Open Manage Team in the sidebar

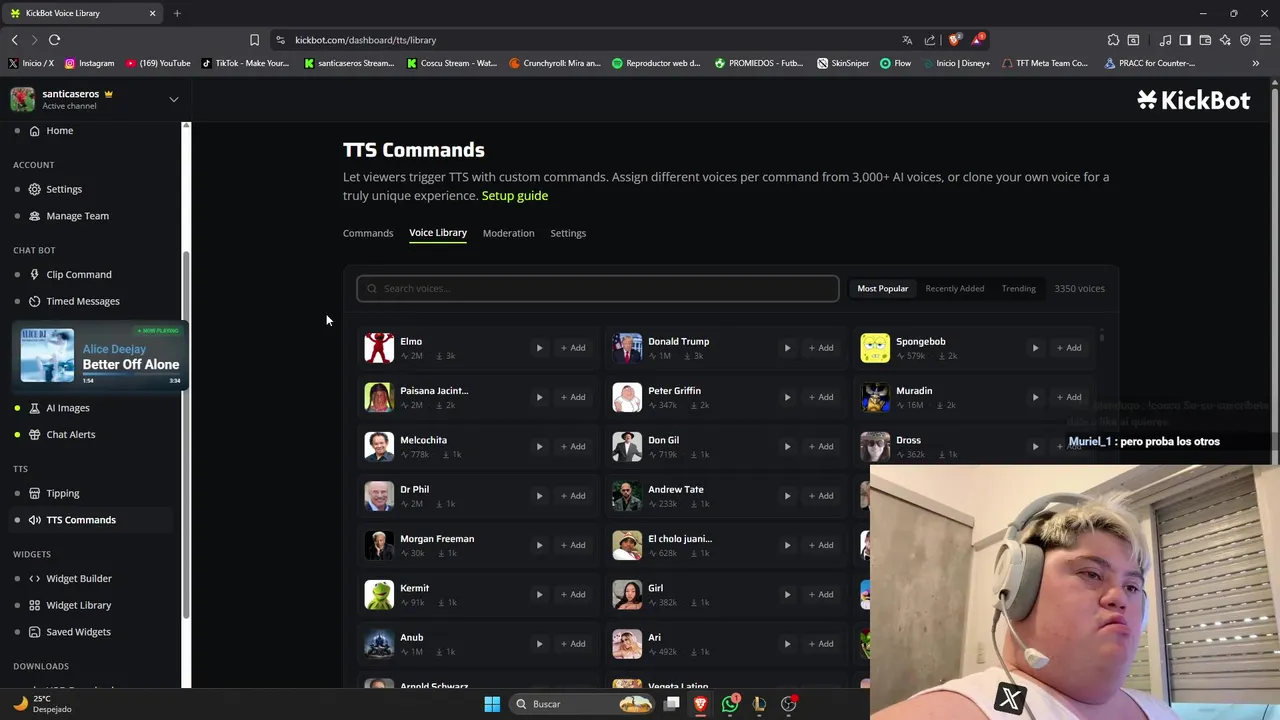[x=78, y=216]
